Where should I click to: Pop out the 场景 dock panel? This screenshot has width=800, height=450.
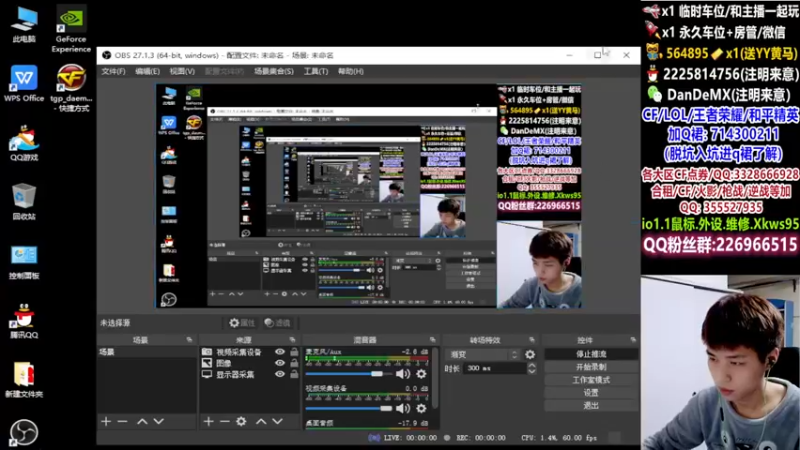click(189, 340)
